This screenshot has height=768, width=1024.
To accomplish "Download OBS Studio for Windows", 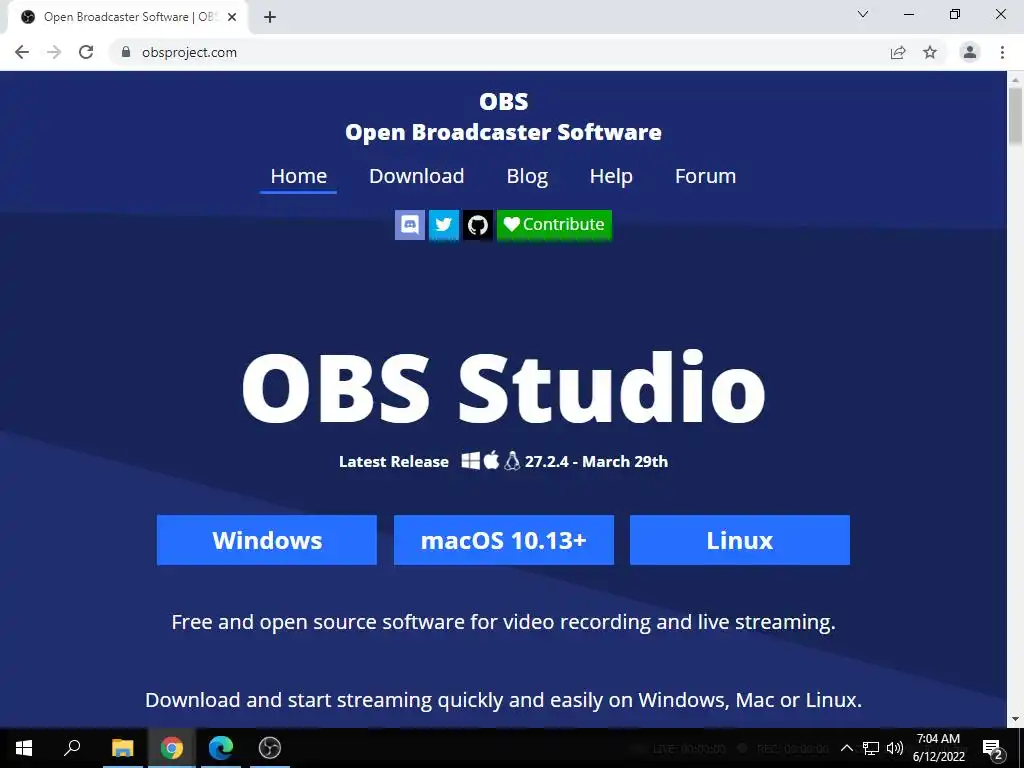I will (x=266, y=540).
